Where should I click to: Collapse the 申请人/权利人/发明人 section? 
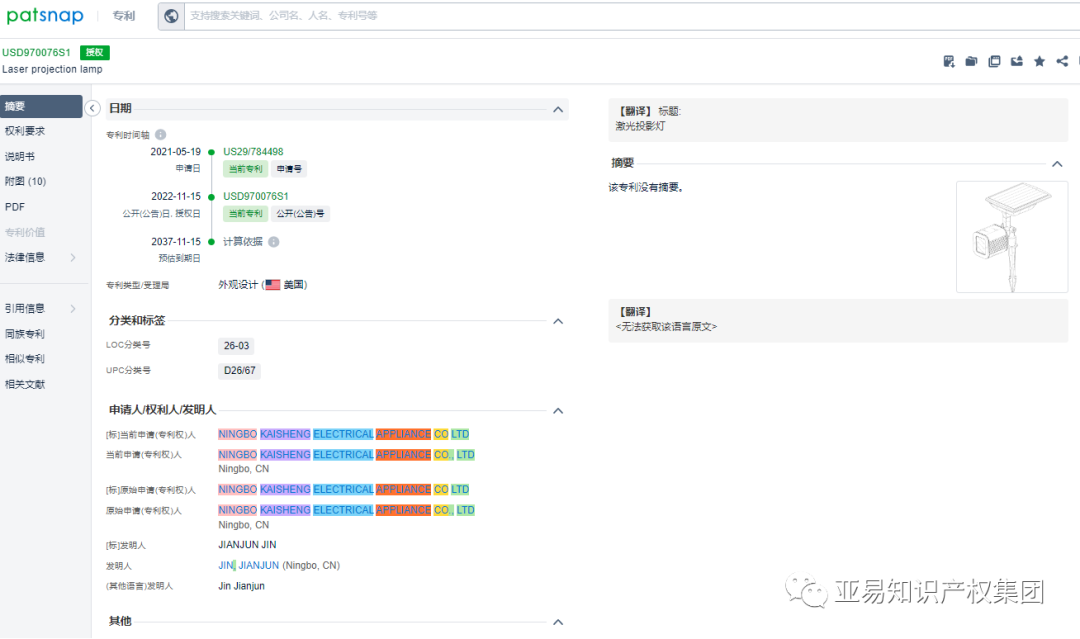(558, 410)
